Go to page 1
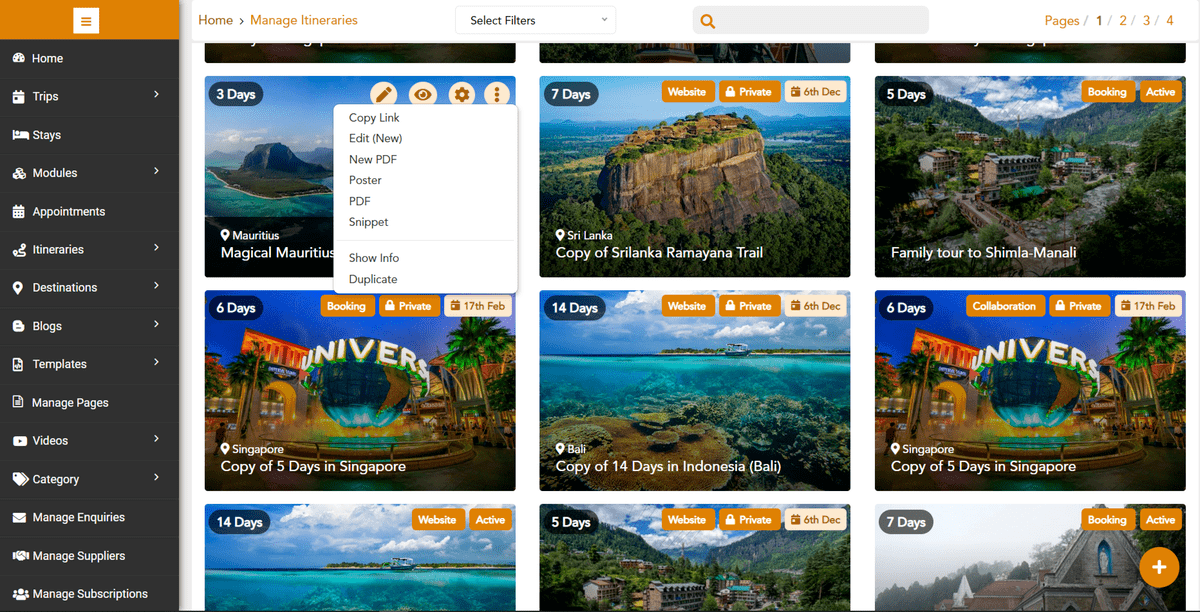1200x612 pixels. point(1099,21)
